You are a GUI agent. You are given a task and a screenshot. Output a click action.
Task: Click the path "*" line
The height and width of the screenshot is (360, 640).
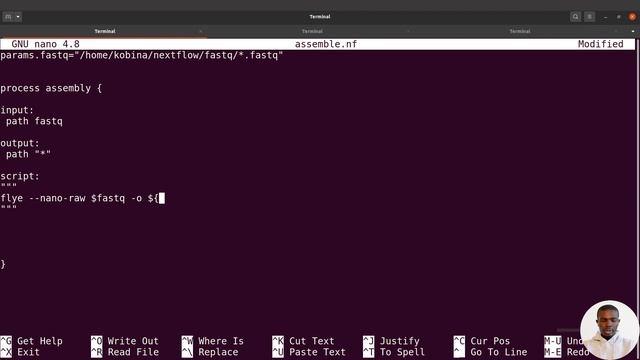coord(28,154)
